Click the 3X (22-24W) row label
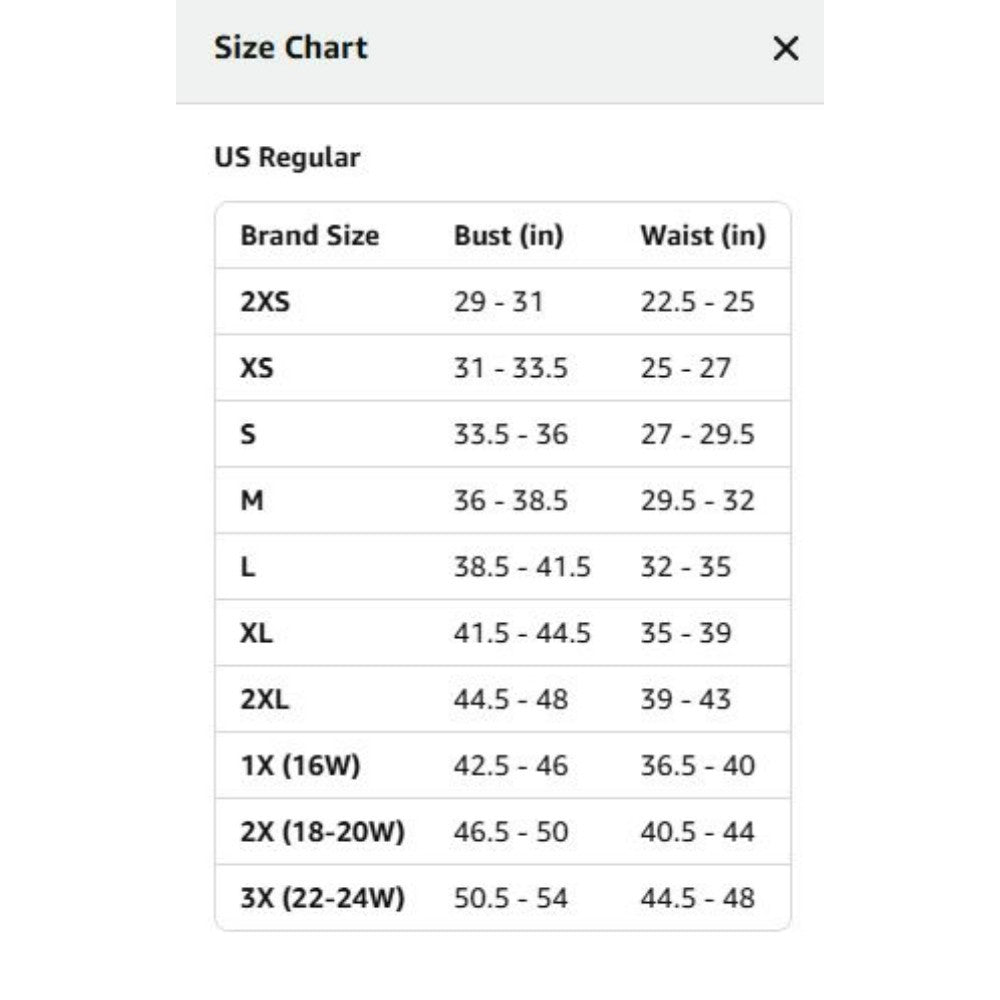The image size is (1000, 1000). 323,898
